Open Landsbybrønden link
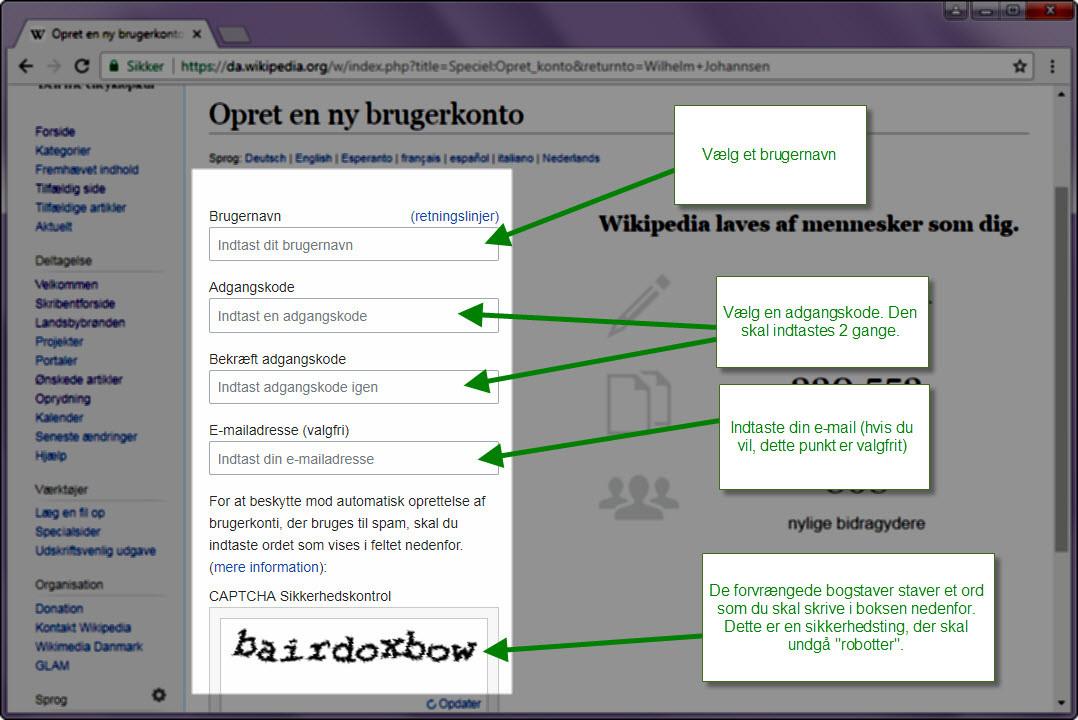Screen dimensions: 1078x720 point(80,323)
